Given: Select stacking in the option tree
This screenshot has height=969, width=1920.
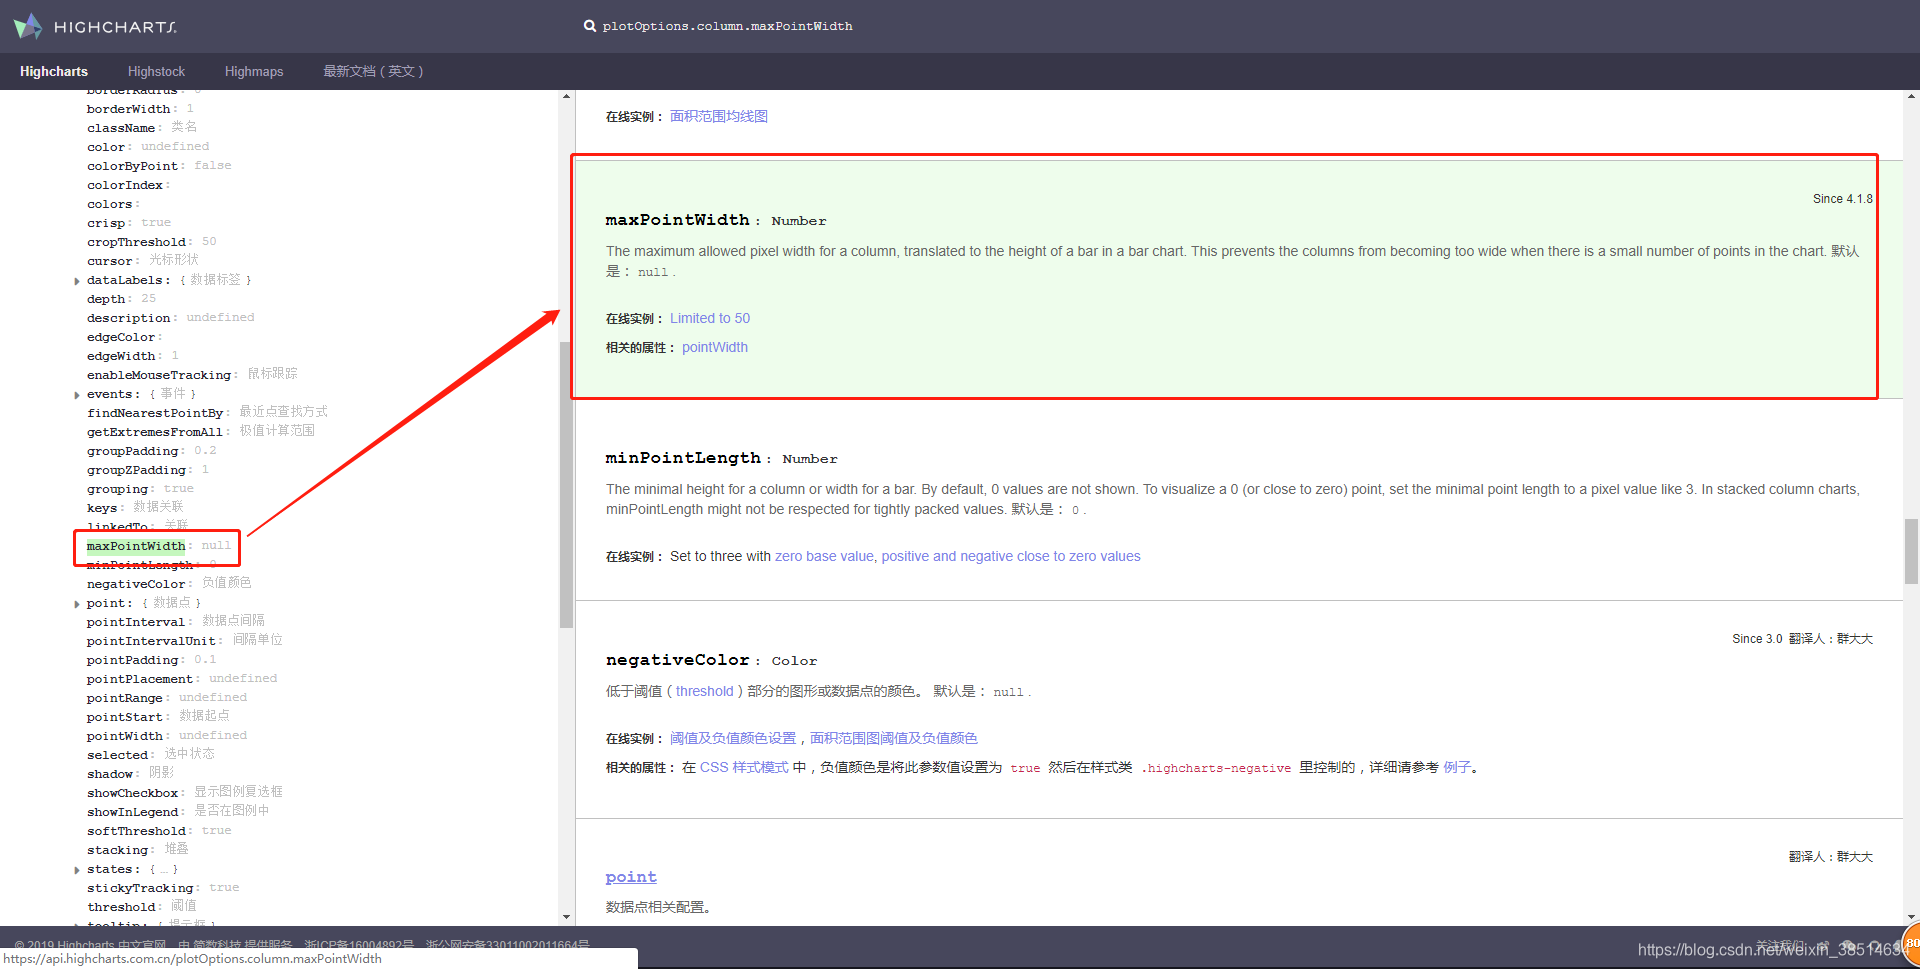Looking at the screenshot, I should click(117, 850).
